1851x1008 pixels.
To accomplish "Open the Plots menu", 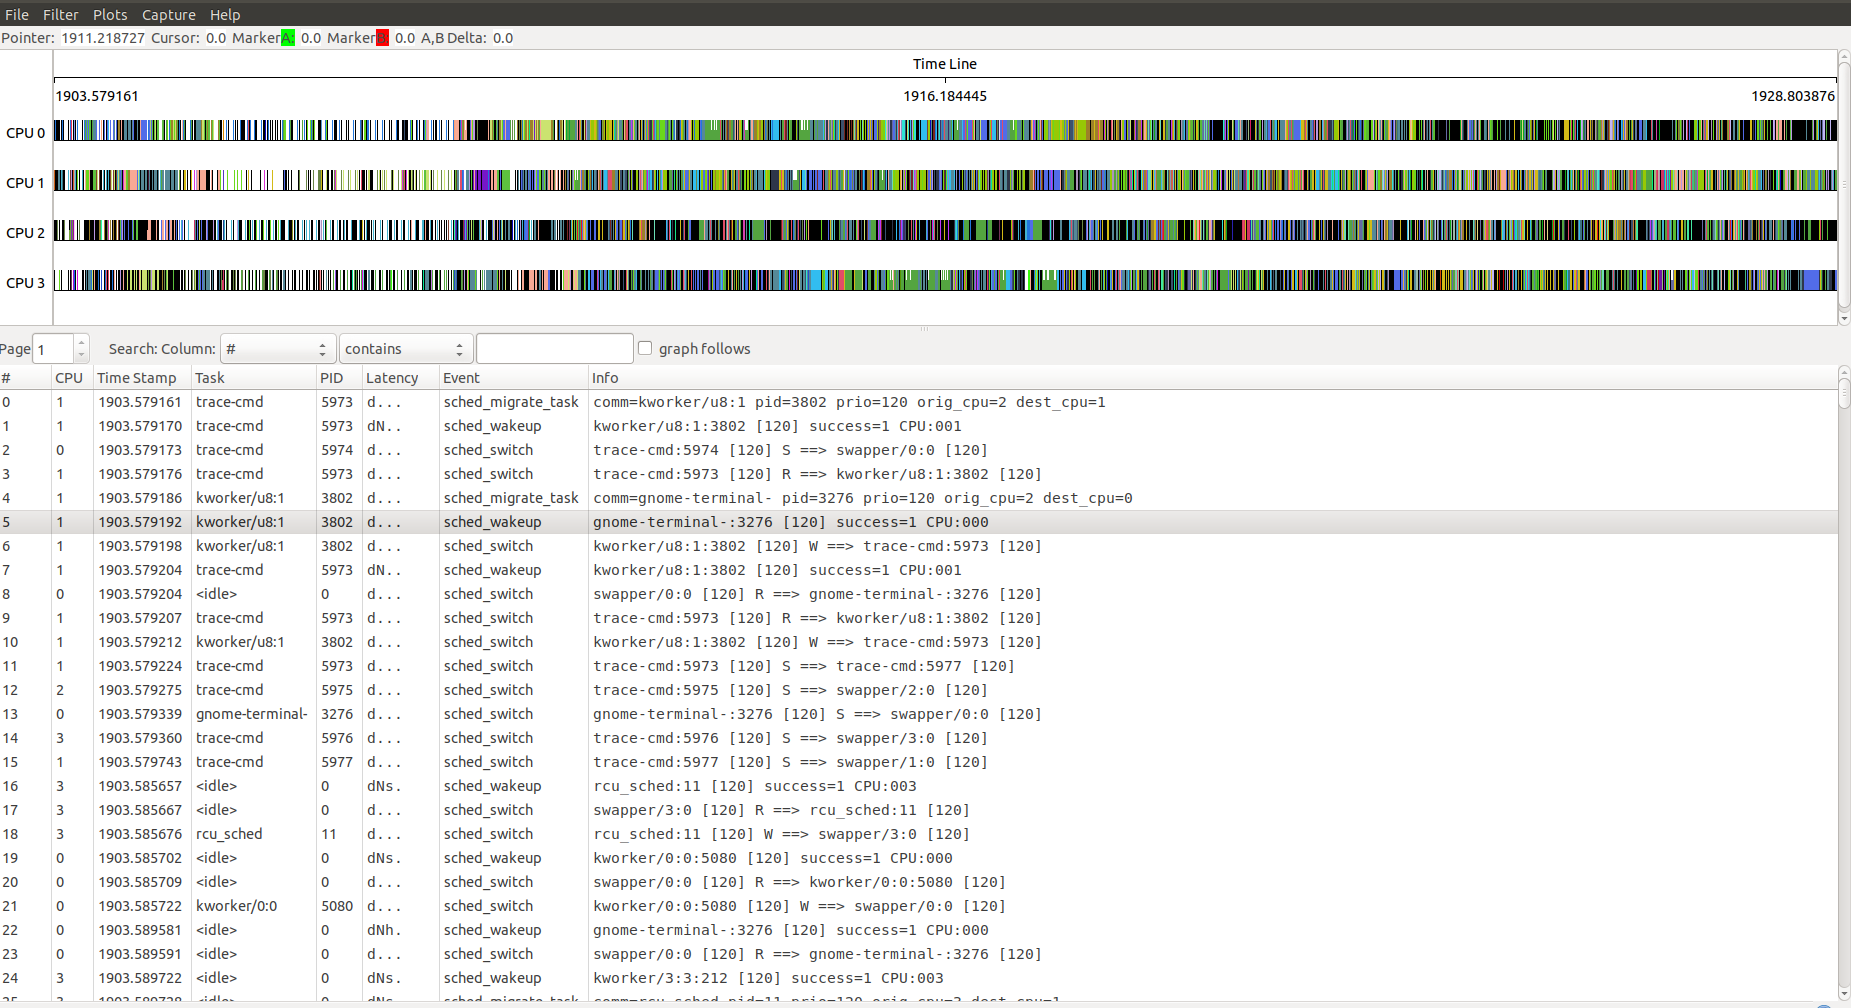I will [110, 14].
